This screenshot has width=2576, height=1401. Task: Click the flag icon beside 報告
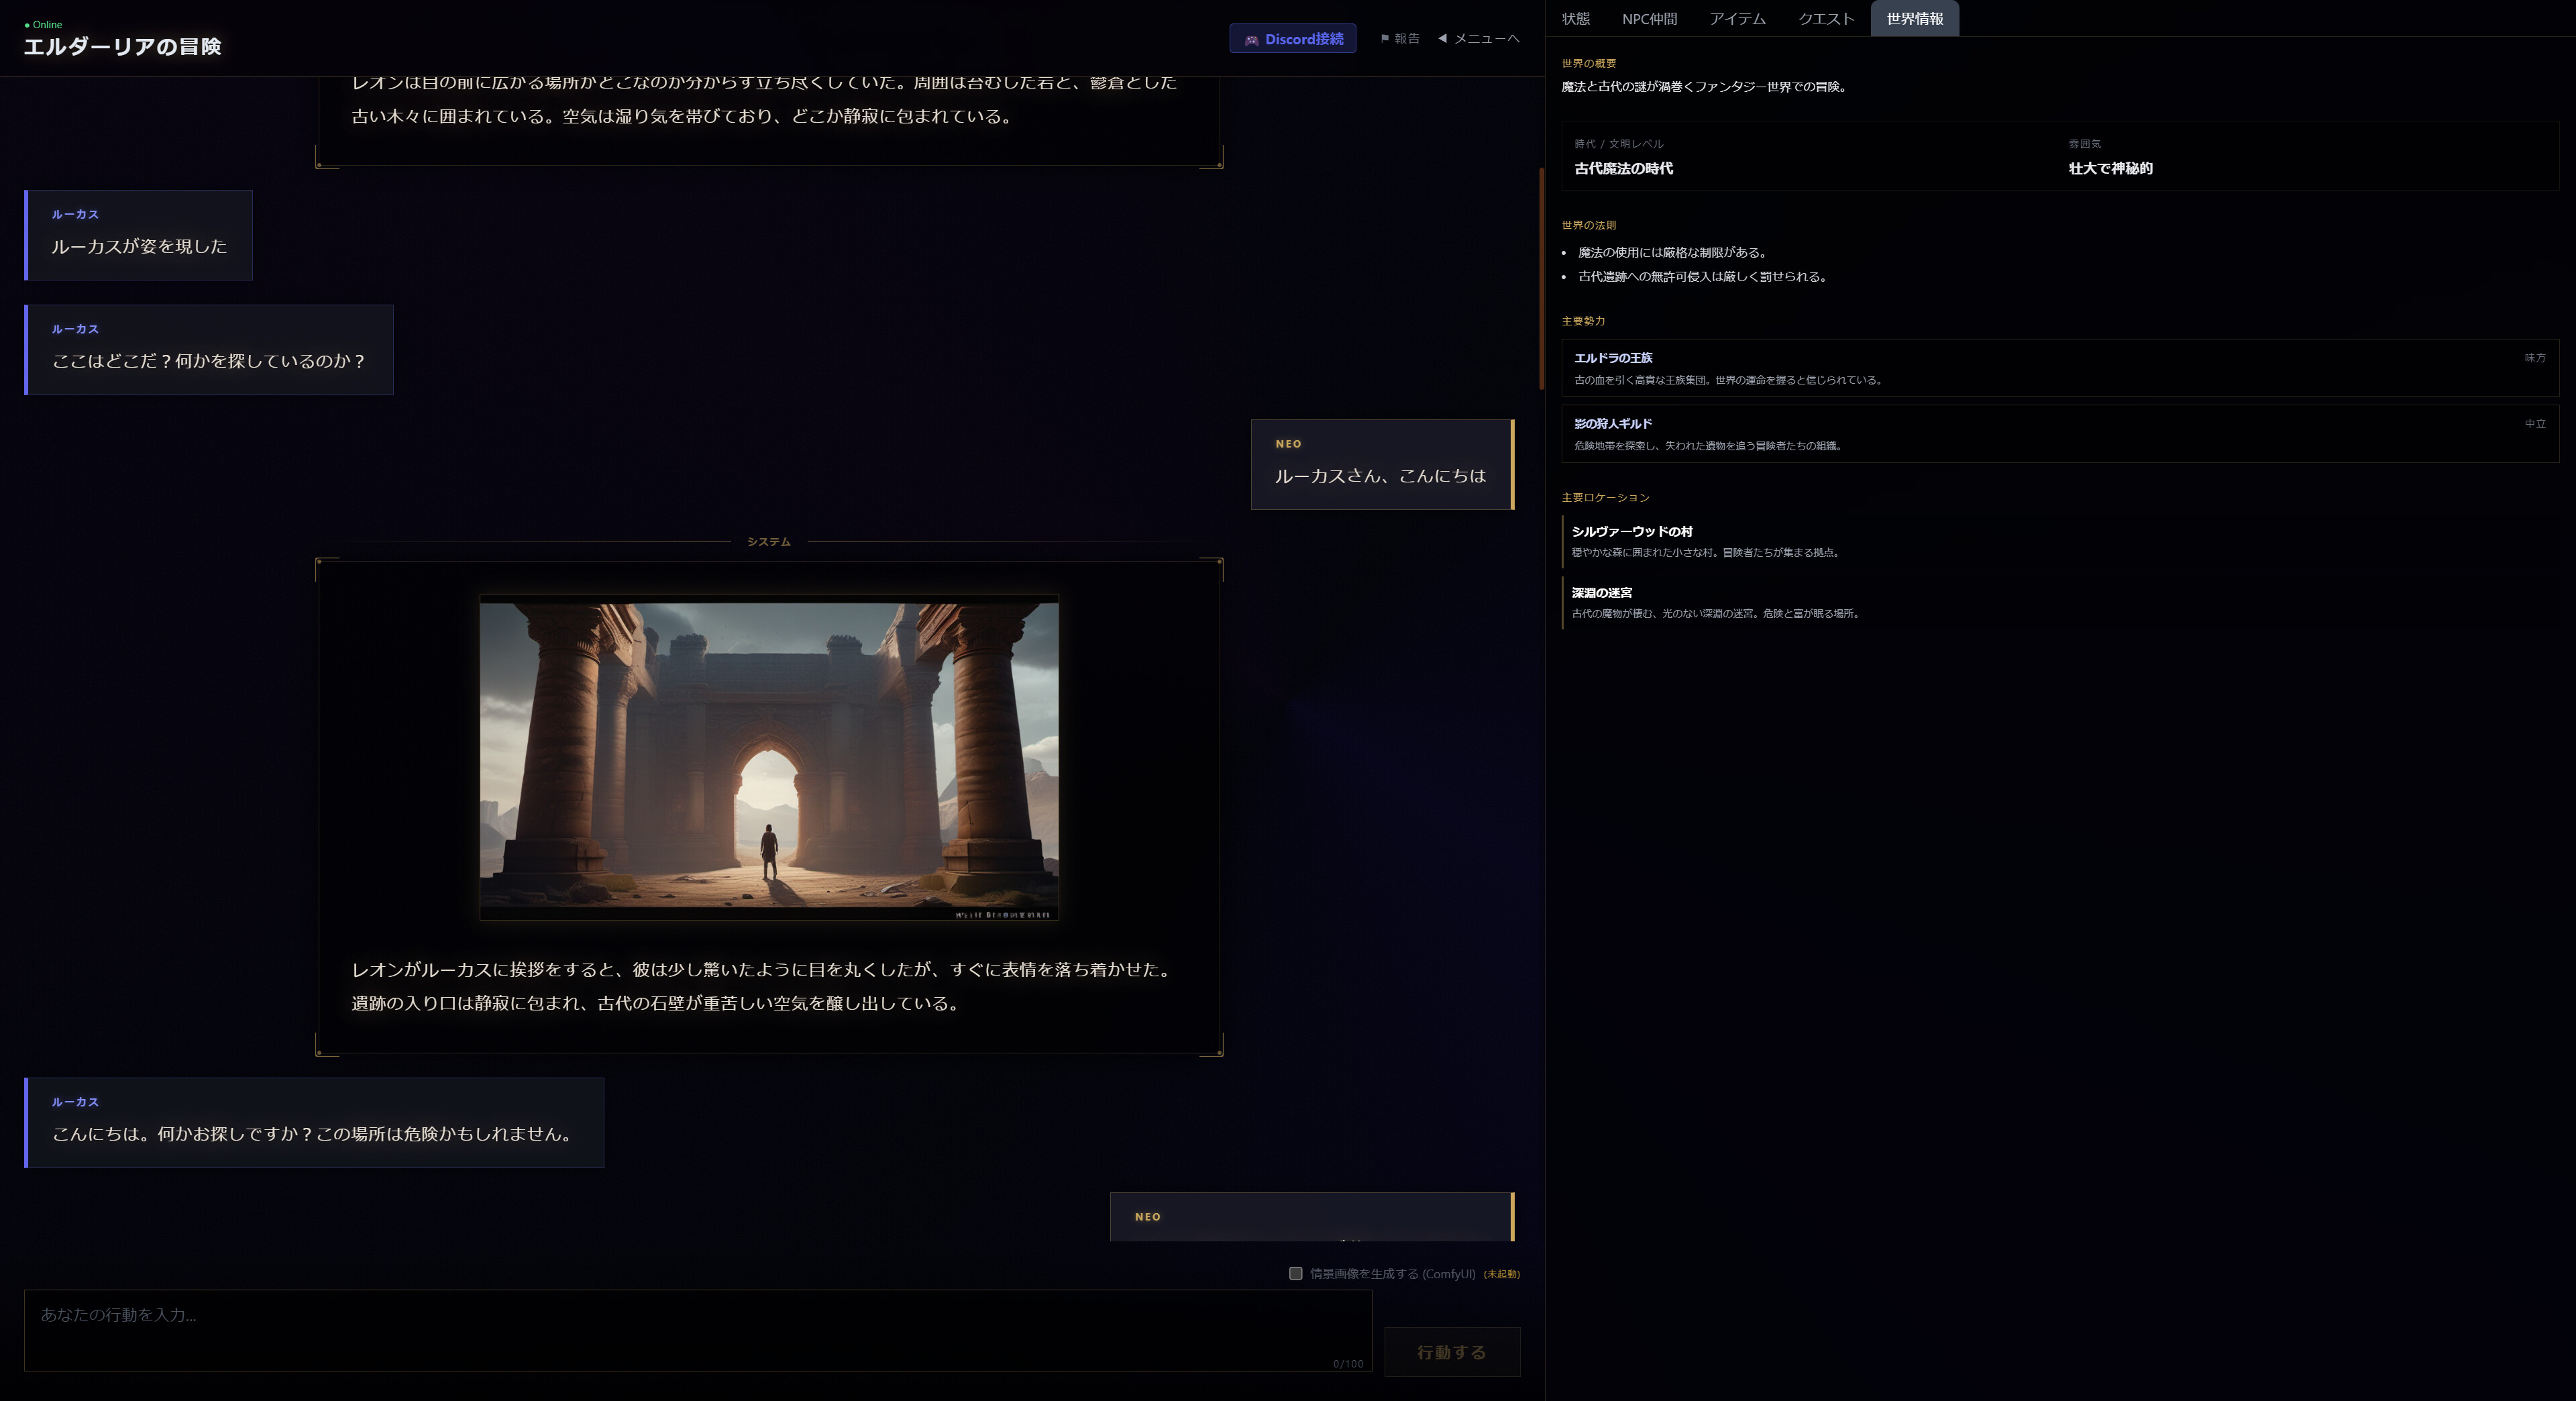click(x=1384, y=39)
